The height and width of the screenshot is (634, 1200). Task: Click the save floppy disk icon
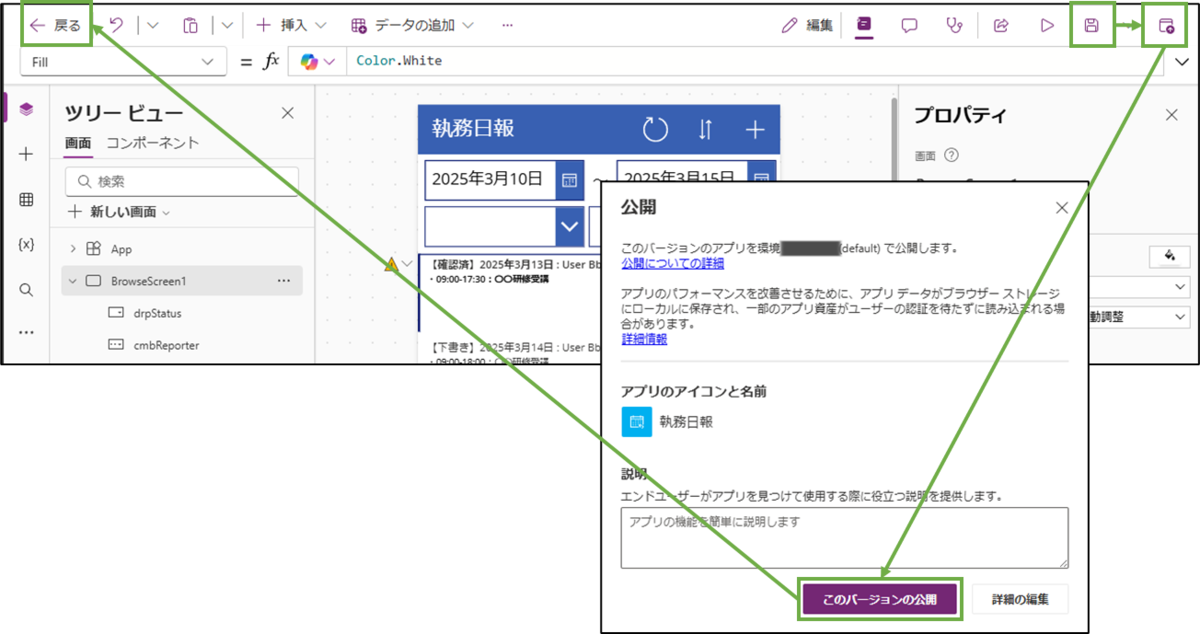pyautogui.click(x=1092, y=25)
